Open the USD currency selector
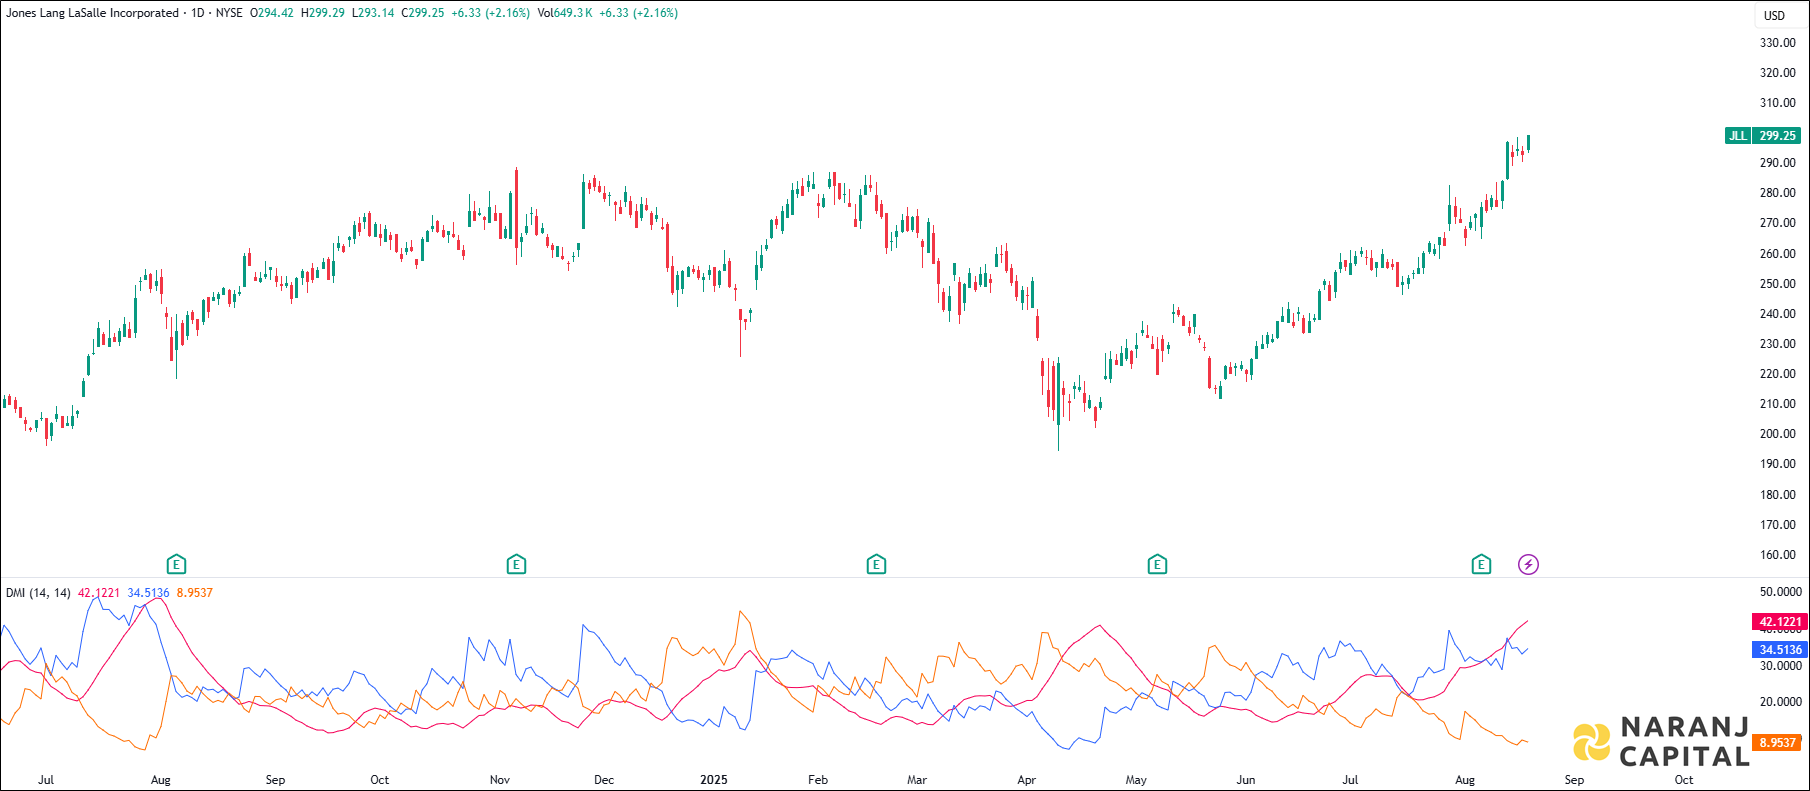Screen dimensions: 1810x791 coord(1774,15)
